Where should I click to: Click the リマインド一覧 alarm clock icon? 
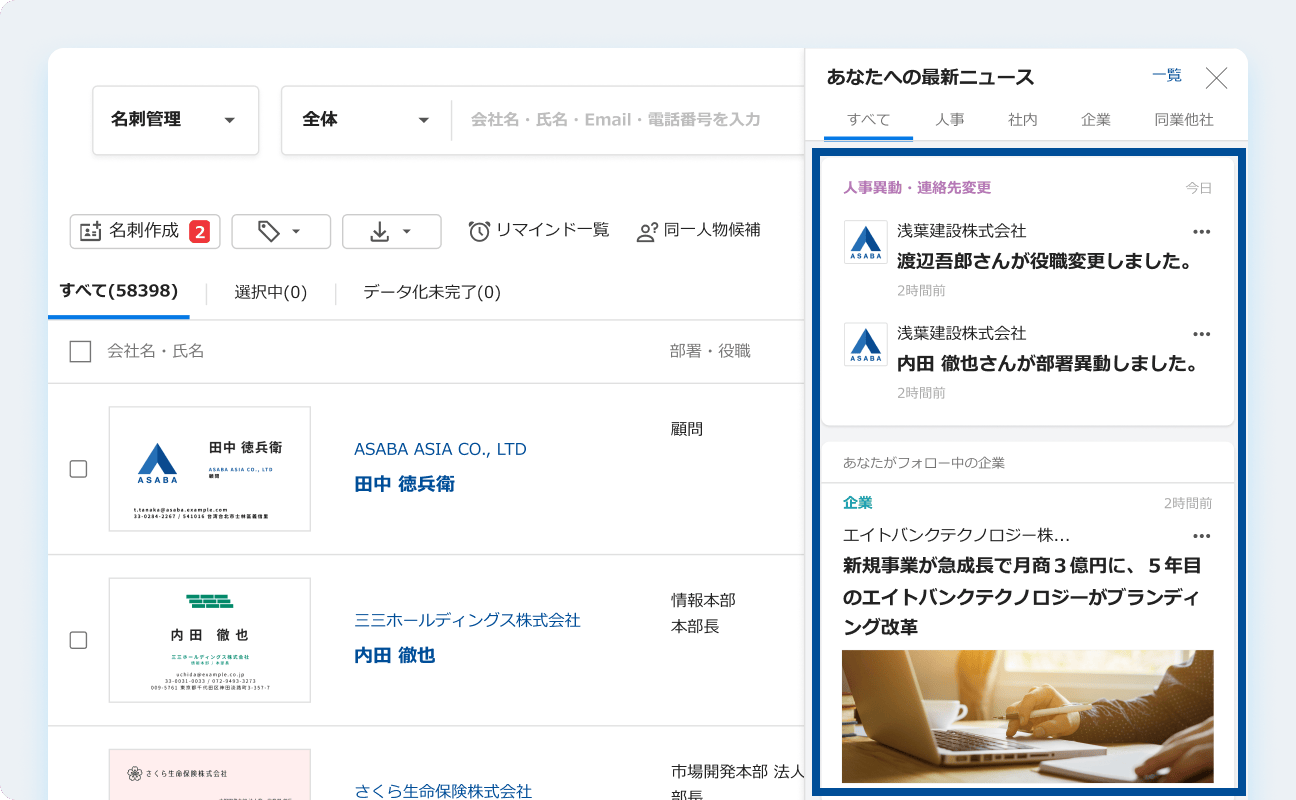pos(480,231)
